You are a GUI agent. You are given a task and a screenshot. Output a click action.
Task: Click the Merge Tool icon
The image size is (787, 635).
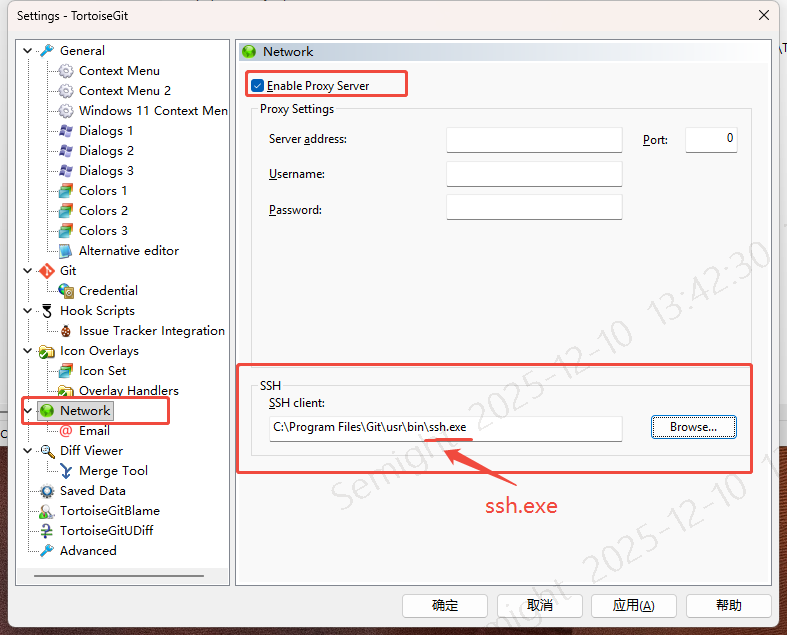point(66,471)
